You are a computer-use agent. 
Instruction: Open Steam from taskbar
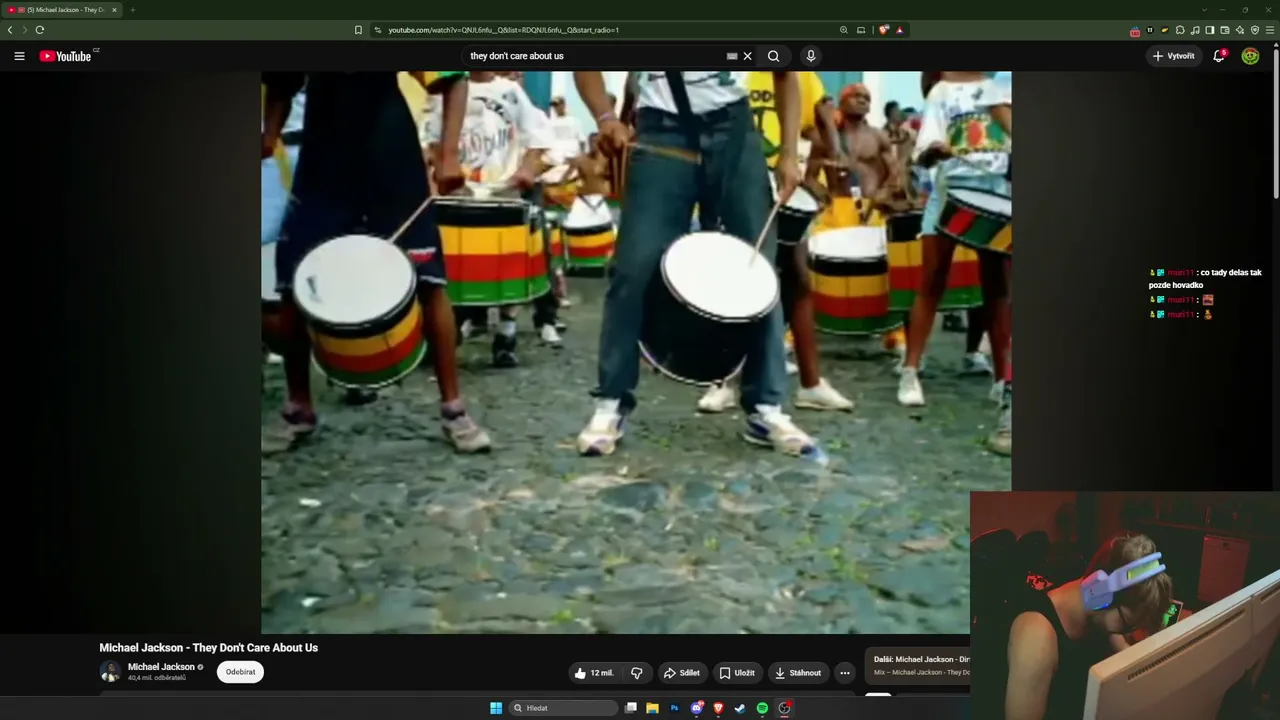tap(740, 708)
